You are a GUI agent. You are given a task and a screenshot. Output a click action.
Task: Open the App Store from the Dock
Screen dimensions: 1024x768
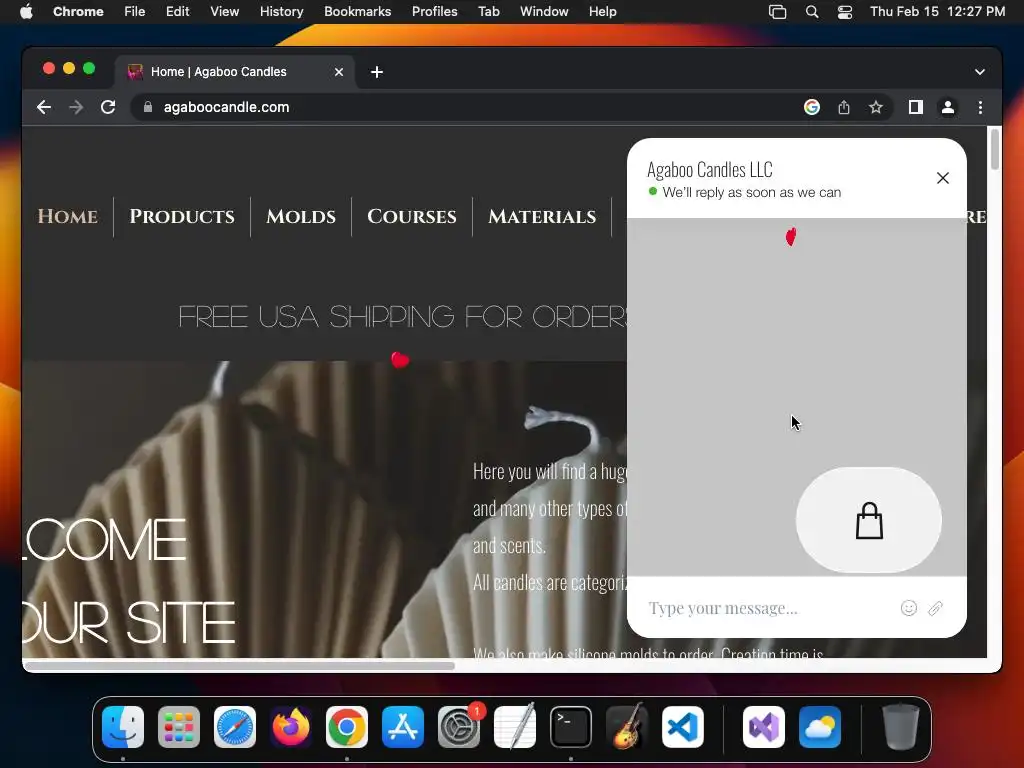(x=403, y=727)
